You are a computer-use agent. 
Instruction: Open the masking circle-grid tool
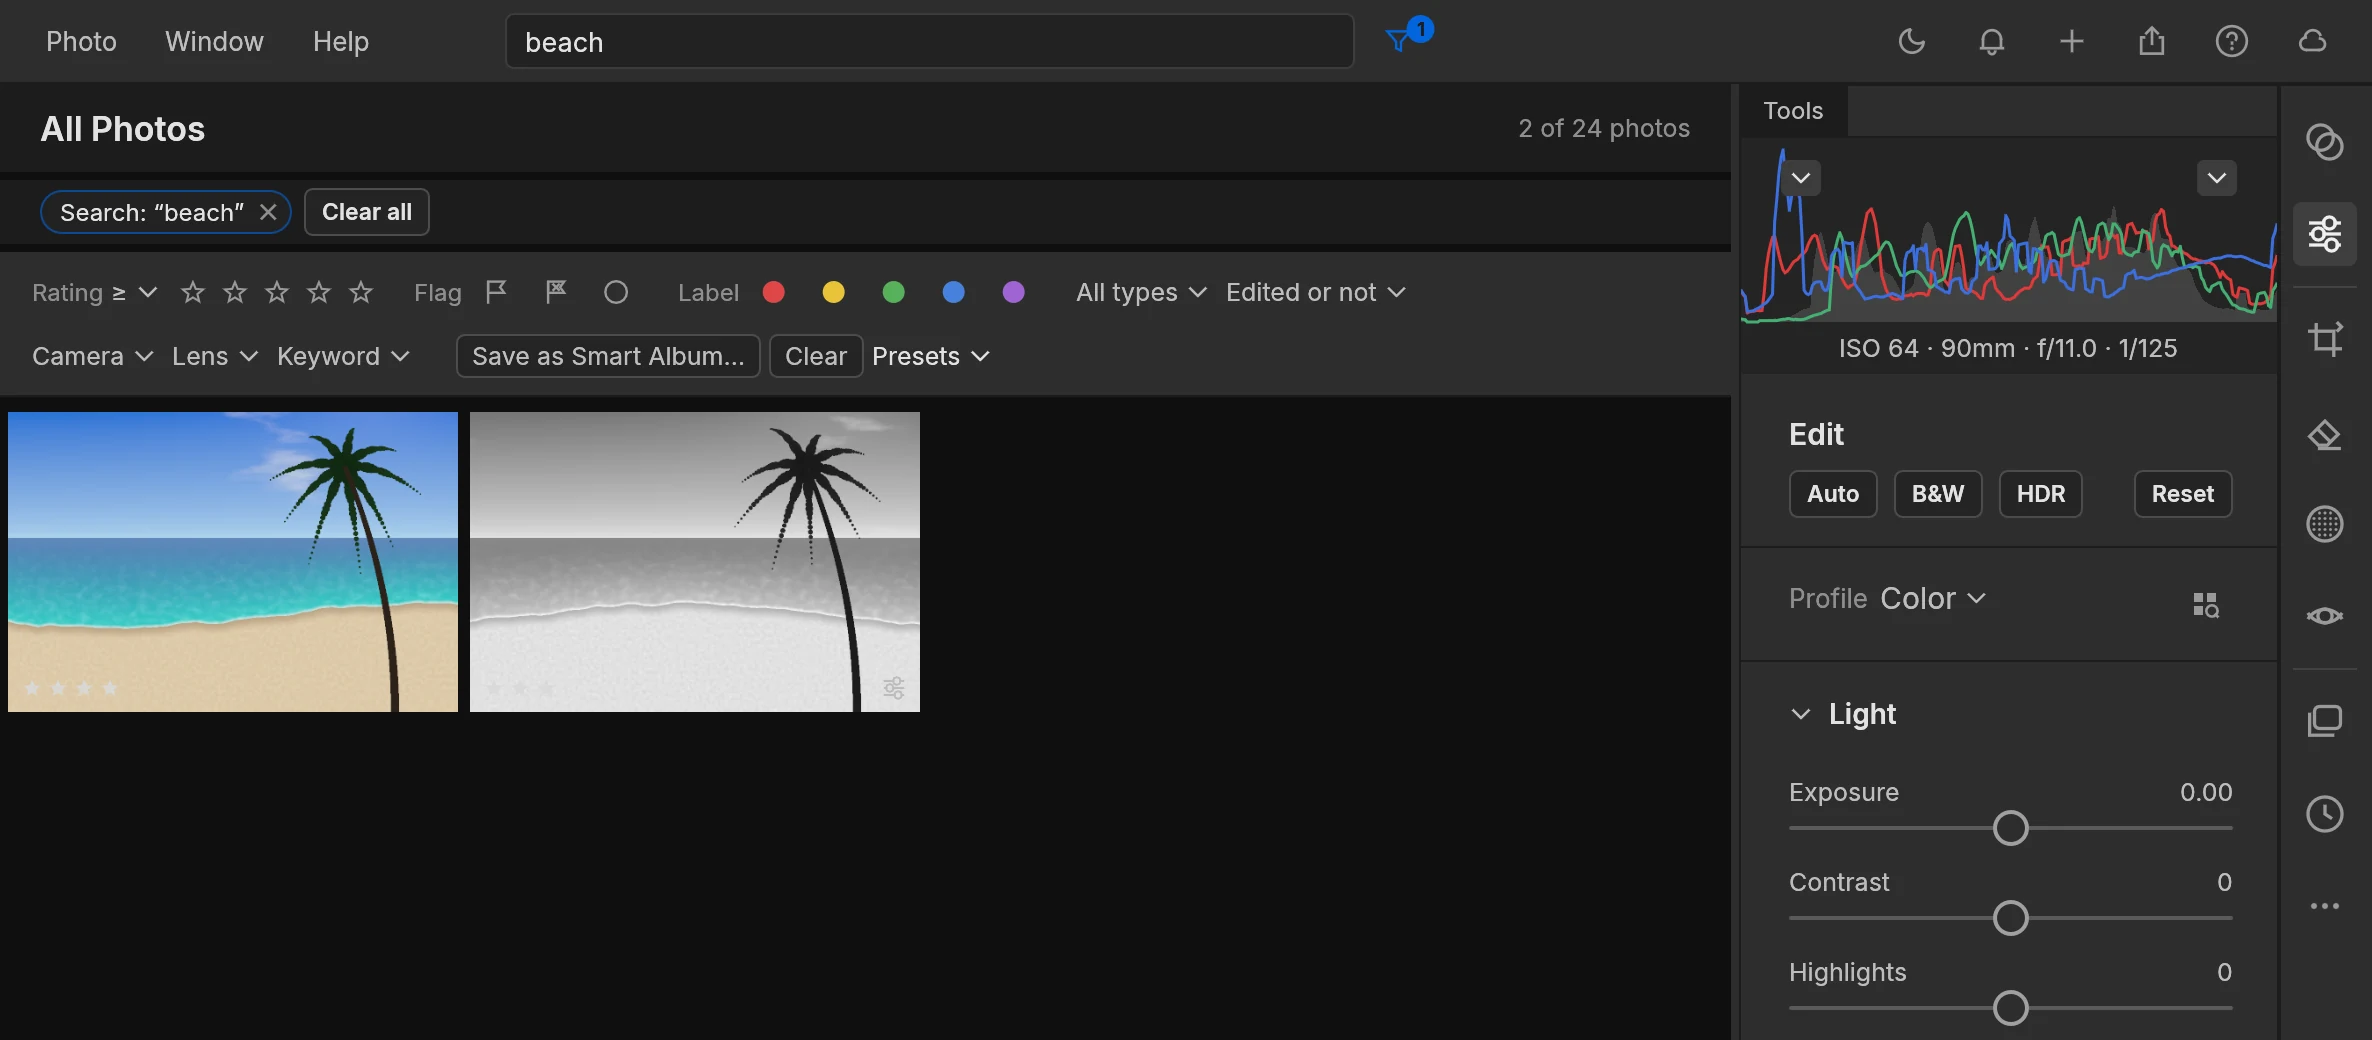2325,524
